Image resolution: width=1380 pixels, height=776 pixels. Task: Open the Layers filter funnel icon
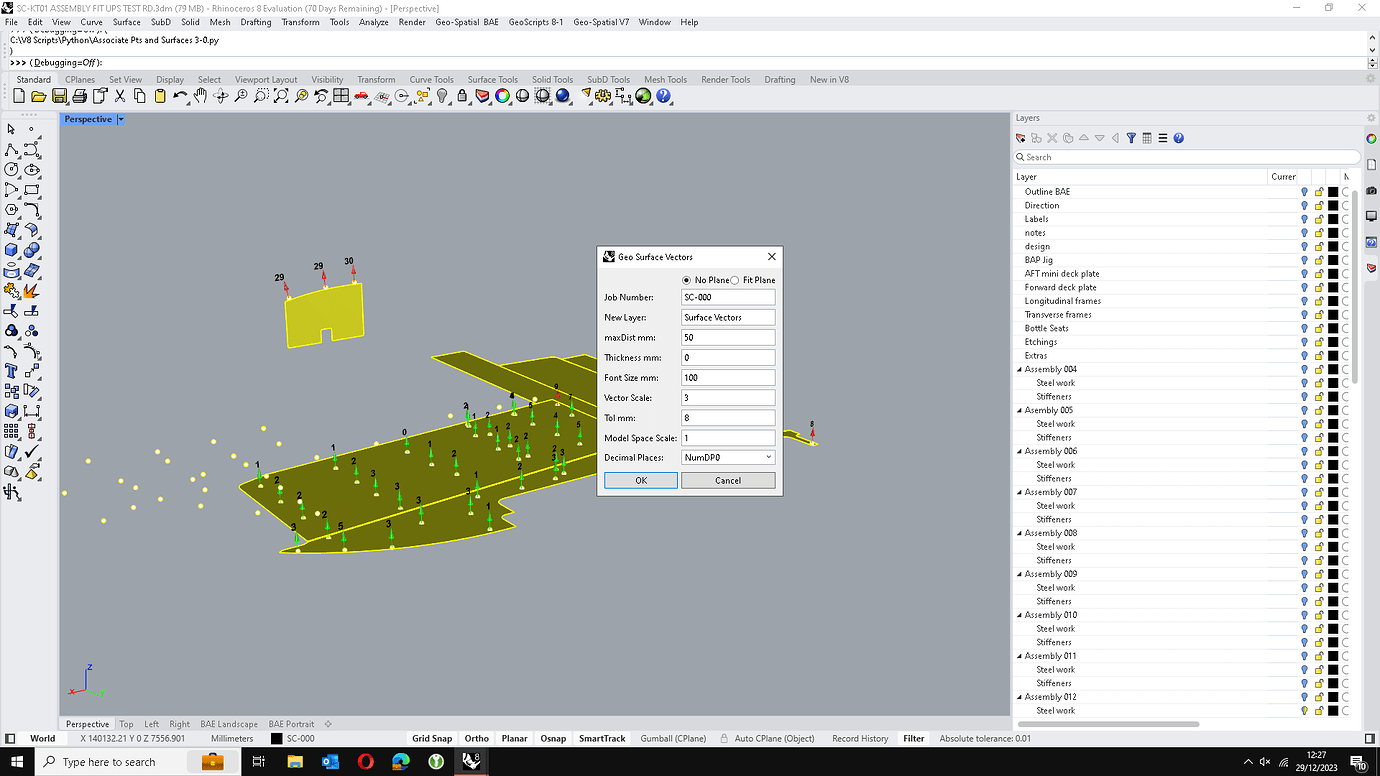pyautogui.click(x=1131, y=138)
